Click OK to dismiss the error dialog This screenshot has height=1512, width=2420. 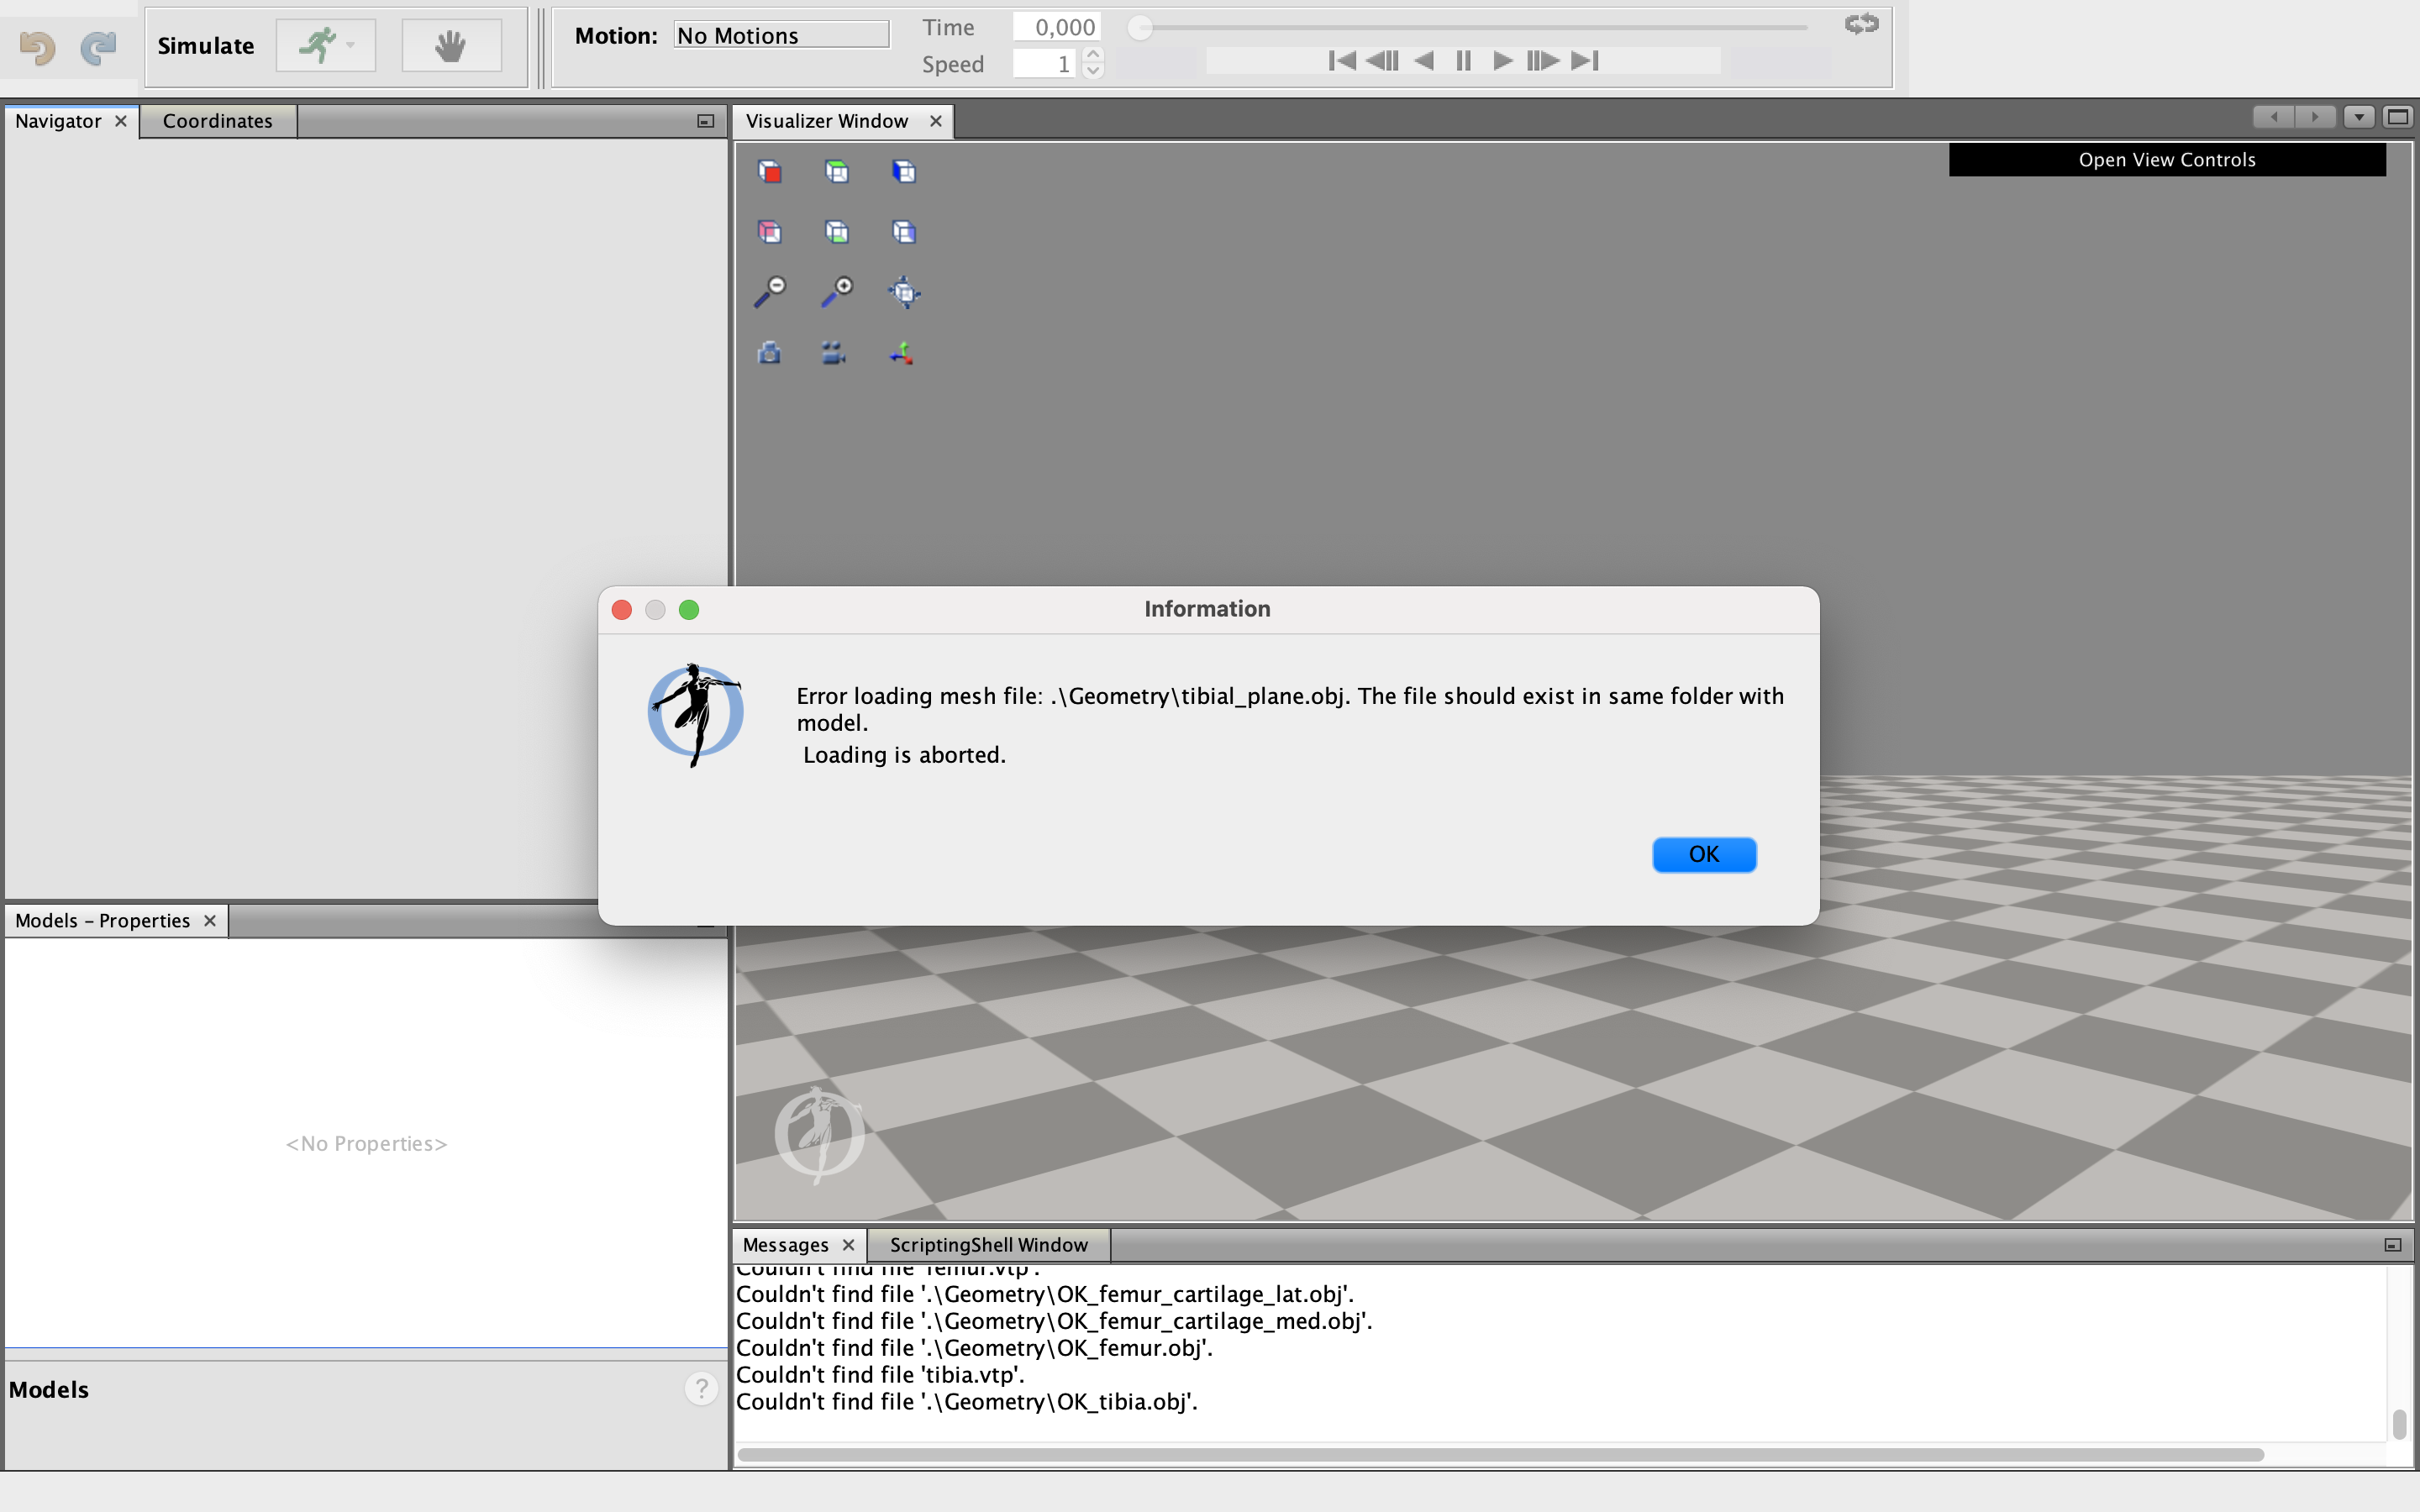coord(1706,853)
